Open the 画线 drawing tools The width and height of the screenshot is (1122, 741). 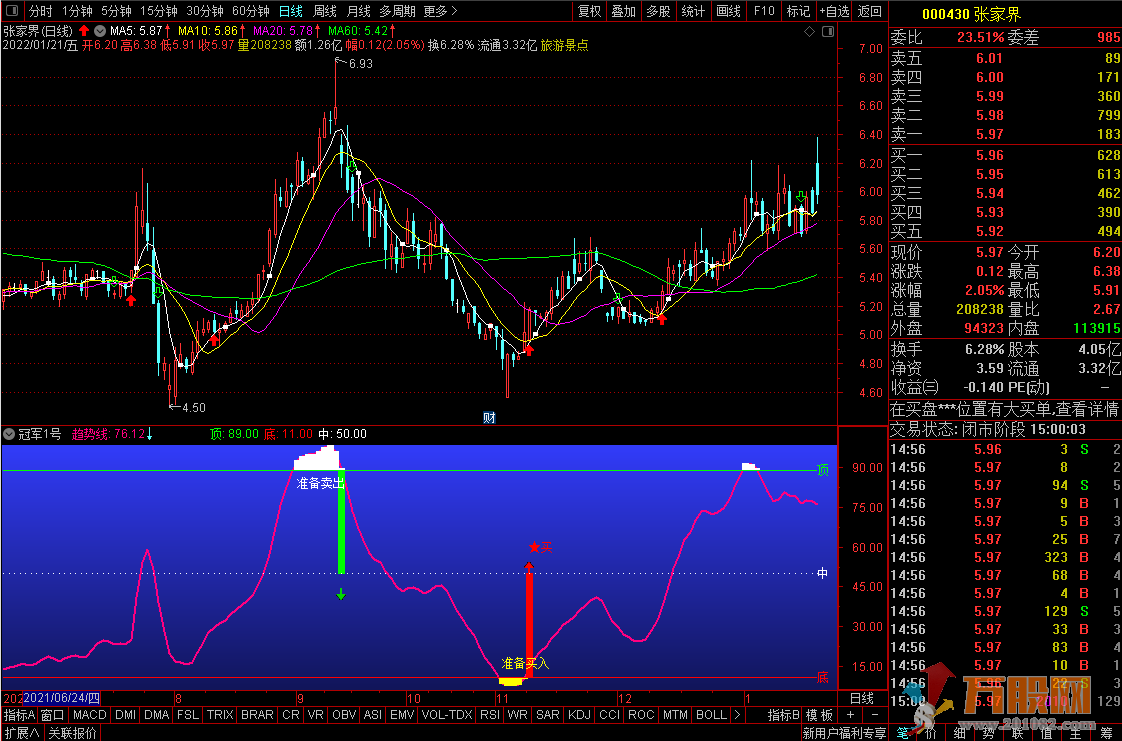728,11
